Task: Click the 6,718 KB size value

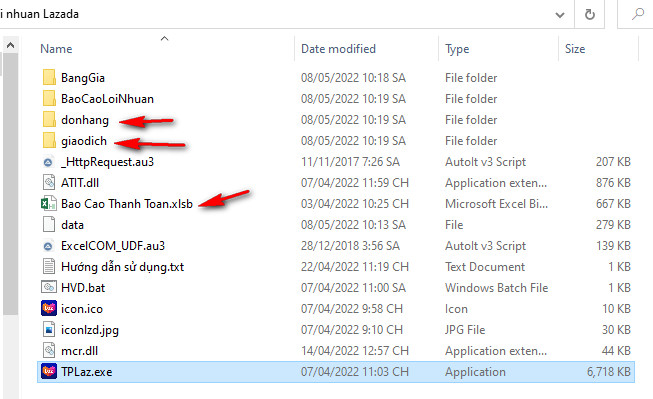Action: pos(608,372)
